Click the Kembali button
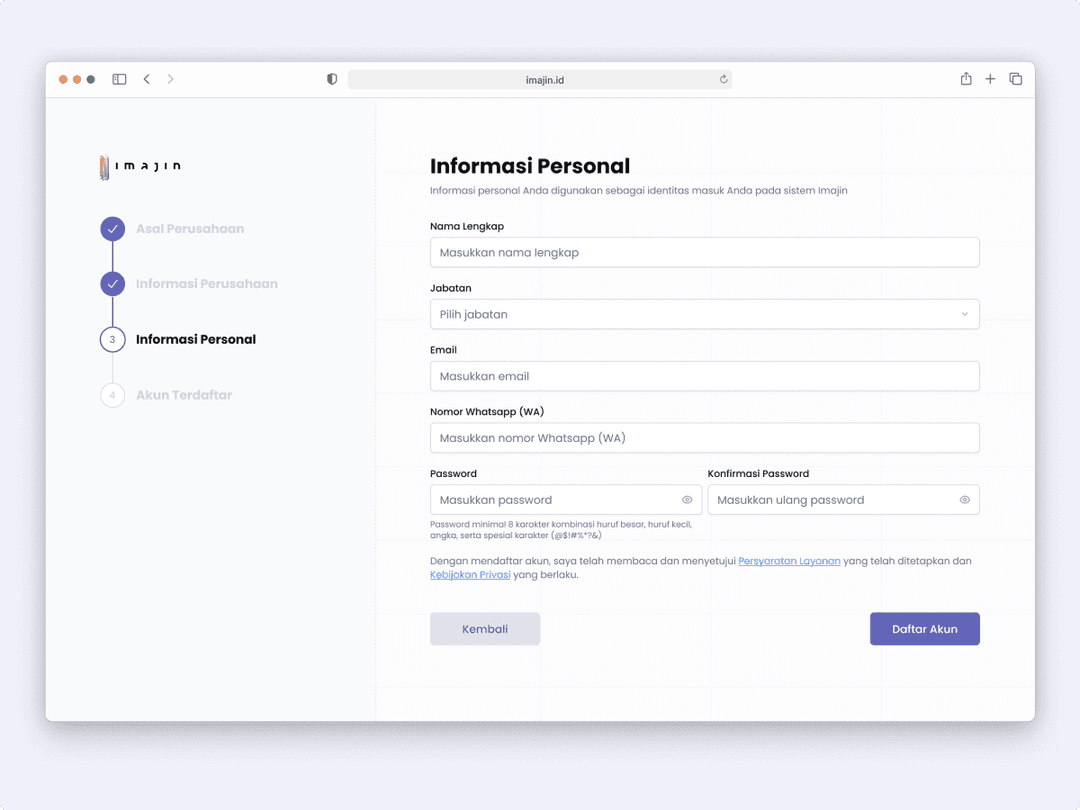The width and height of the screenshot is (1080, 810). [485, 629]
